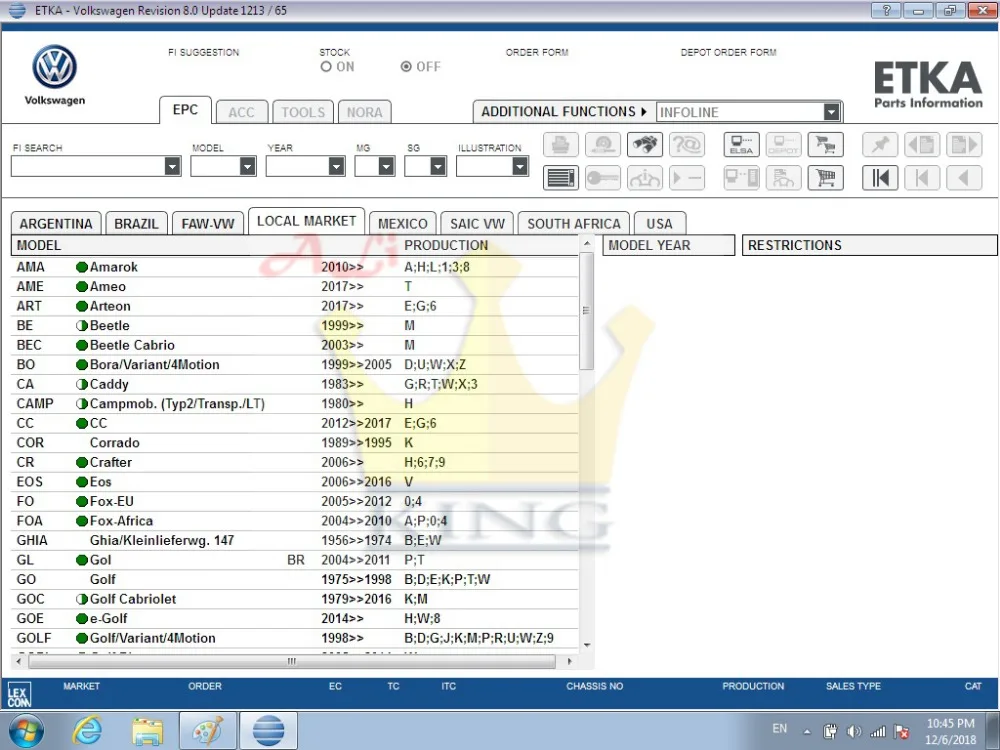Viewport: 1000px width, 750px height.
Task: Click the pushpin icon
Action: (x=880, y=145)
